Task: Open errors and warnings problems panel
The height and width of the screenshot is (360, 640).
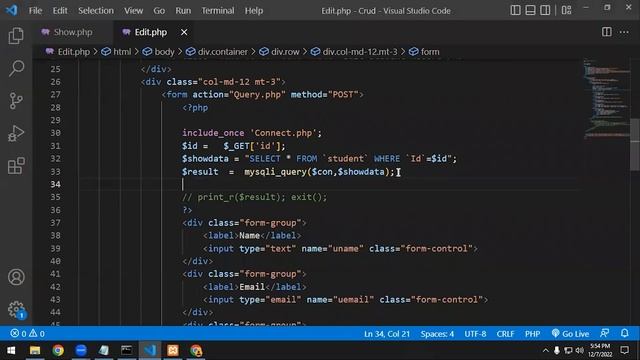Action: click(x=27, y=333)
